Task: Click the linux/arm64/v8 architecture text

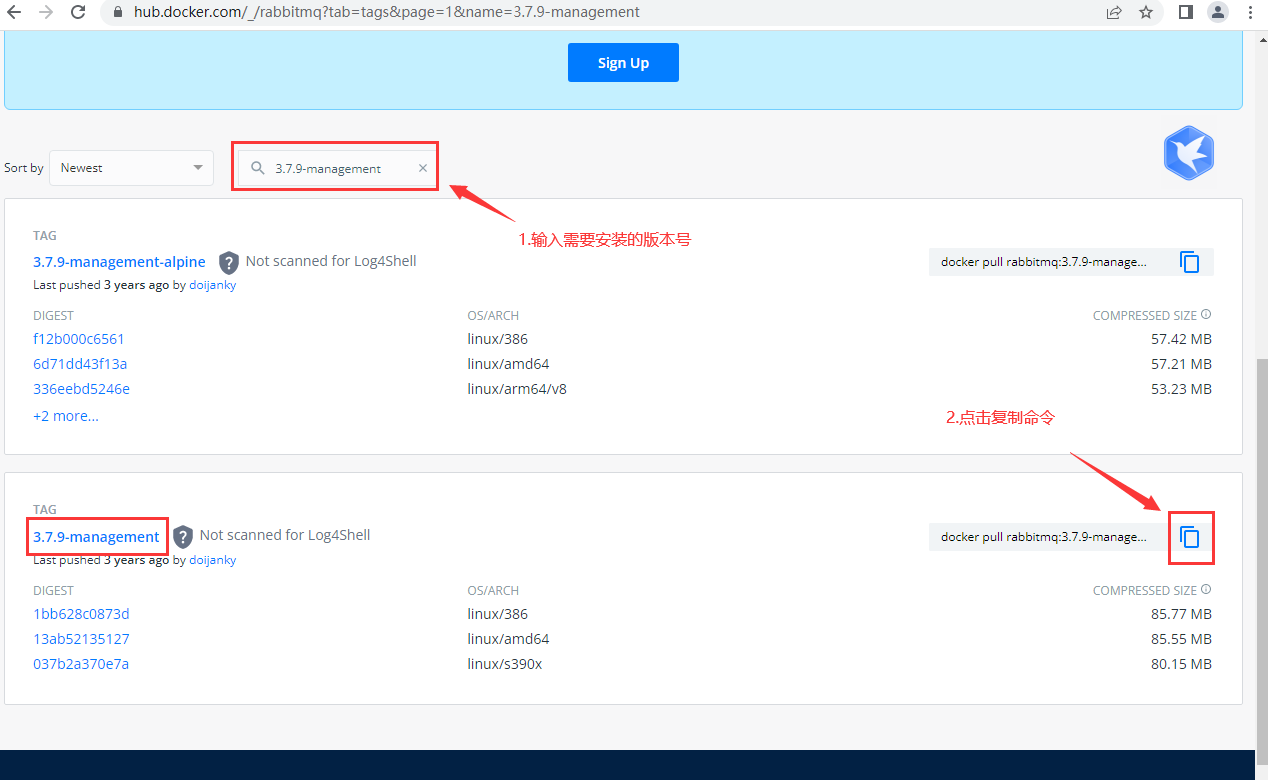Action: pos(517,389)
